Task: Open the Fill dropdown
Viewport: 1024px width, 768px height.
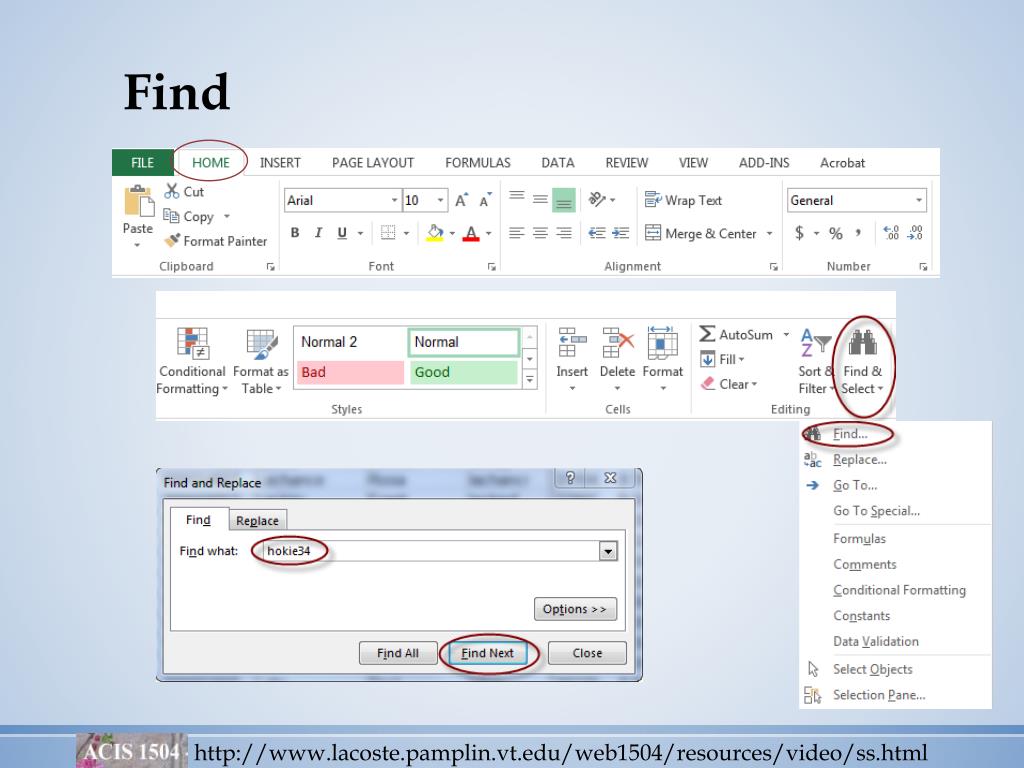Action: (x=722, y=359)
